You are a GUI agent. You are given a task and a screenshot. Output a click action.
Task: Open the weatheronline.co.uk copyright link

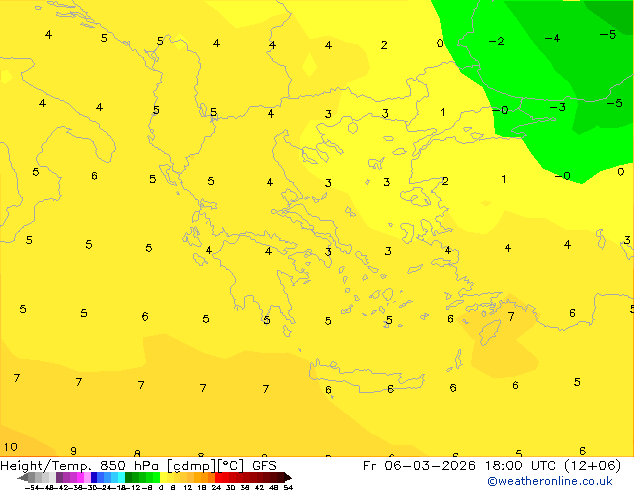point(549,481)
